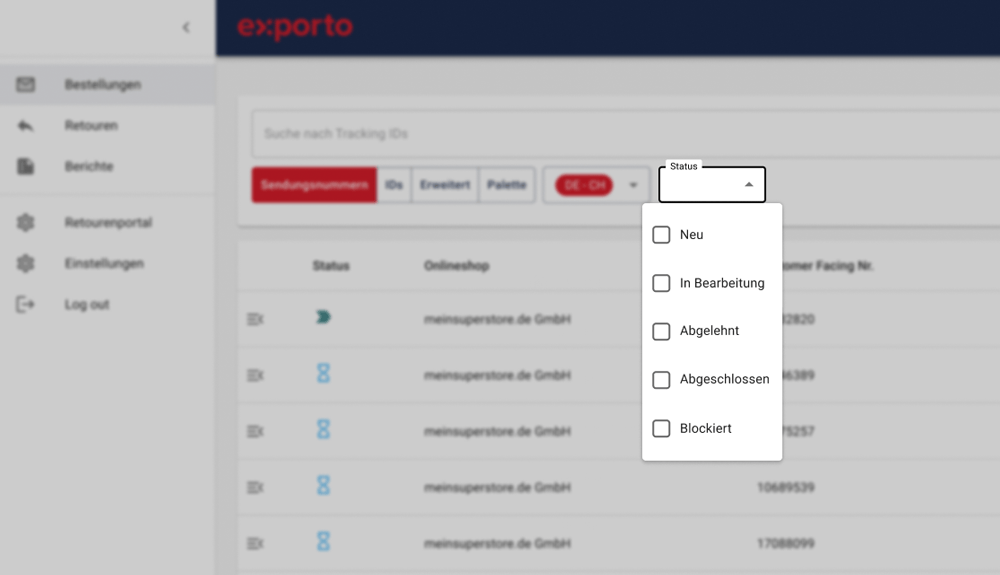Click the hourglass status icon in row 10689539
The image size is (1000, 575).
click(x=323, y=486)
